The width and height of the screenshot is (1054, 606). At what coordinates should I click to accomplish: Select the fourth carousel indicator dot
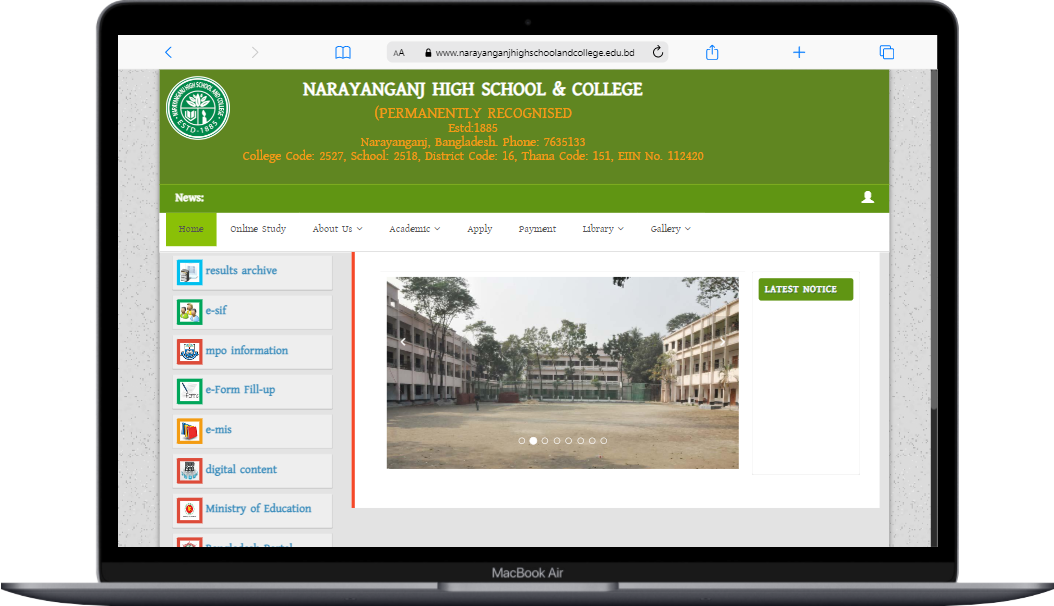coord(556,440)
